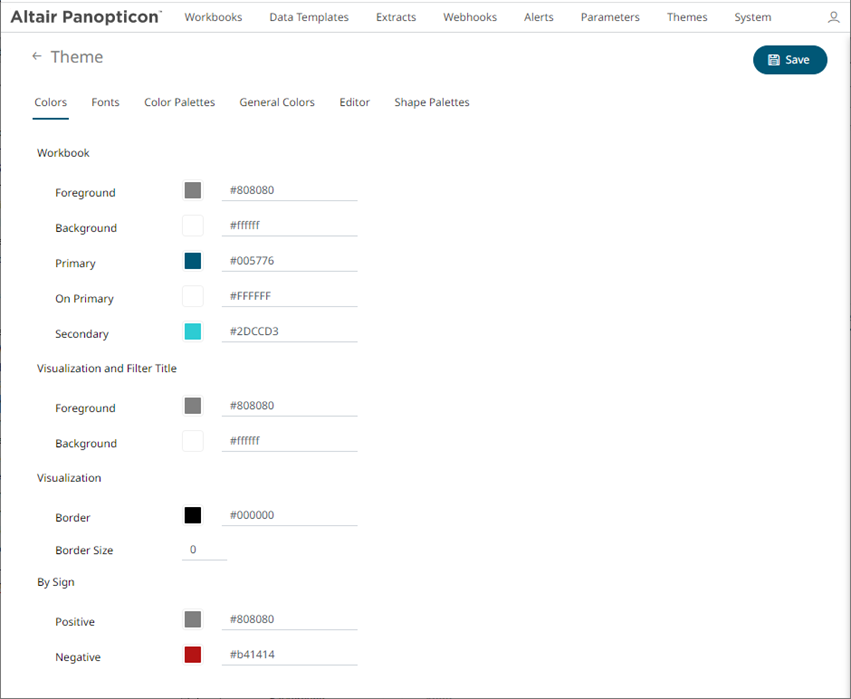Open the Workbooks menu
The image size is (851, 699).
[213, 17]
